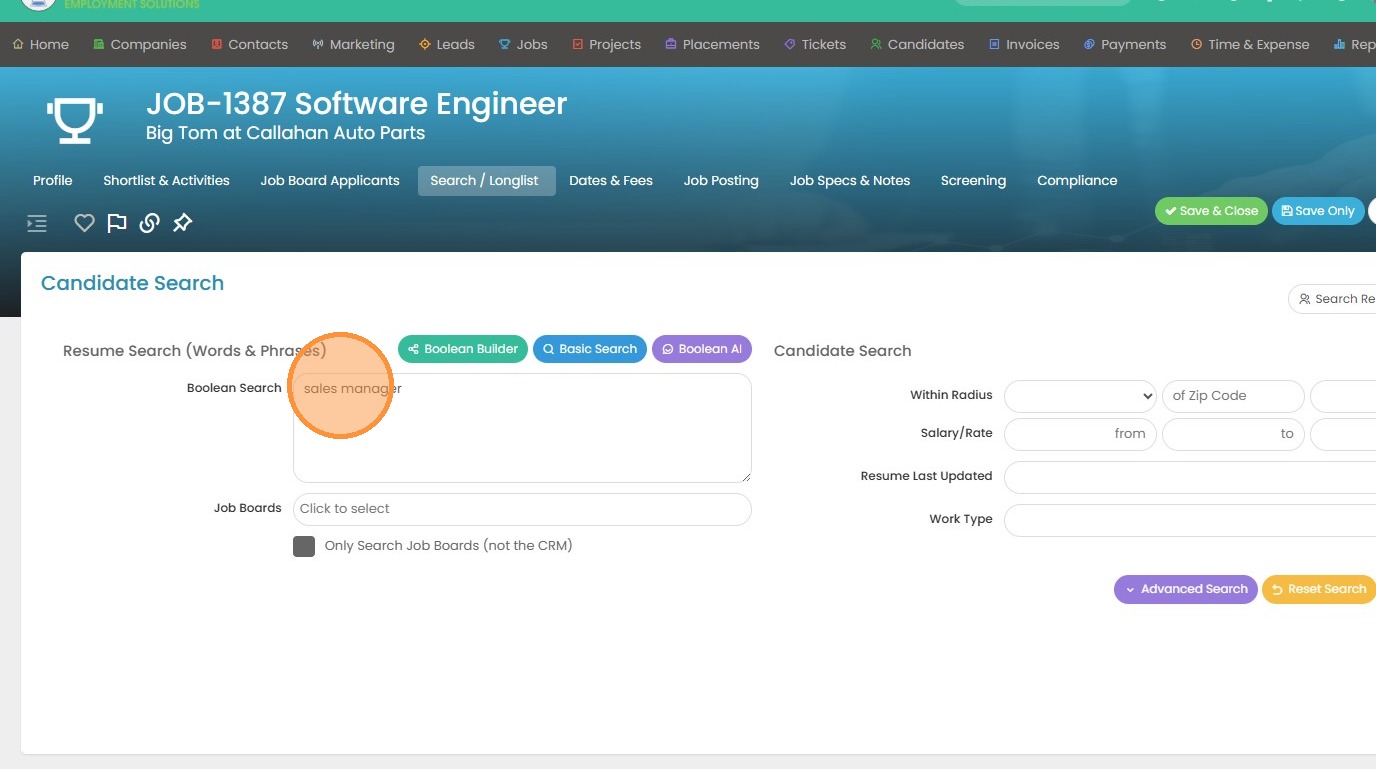Viewport: 1376px width, 769px height.
Task: Click Save & Close button
Action: click(1211, 211)
